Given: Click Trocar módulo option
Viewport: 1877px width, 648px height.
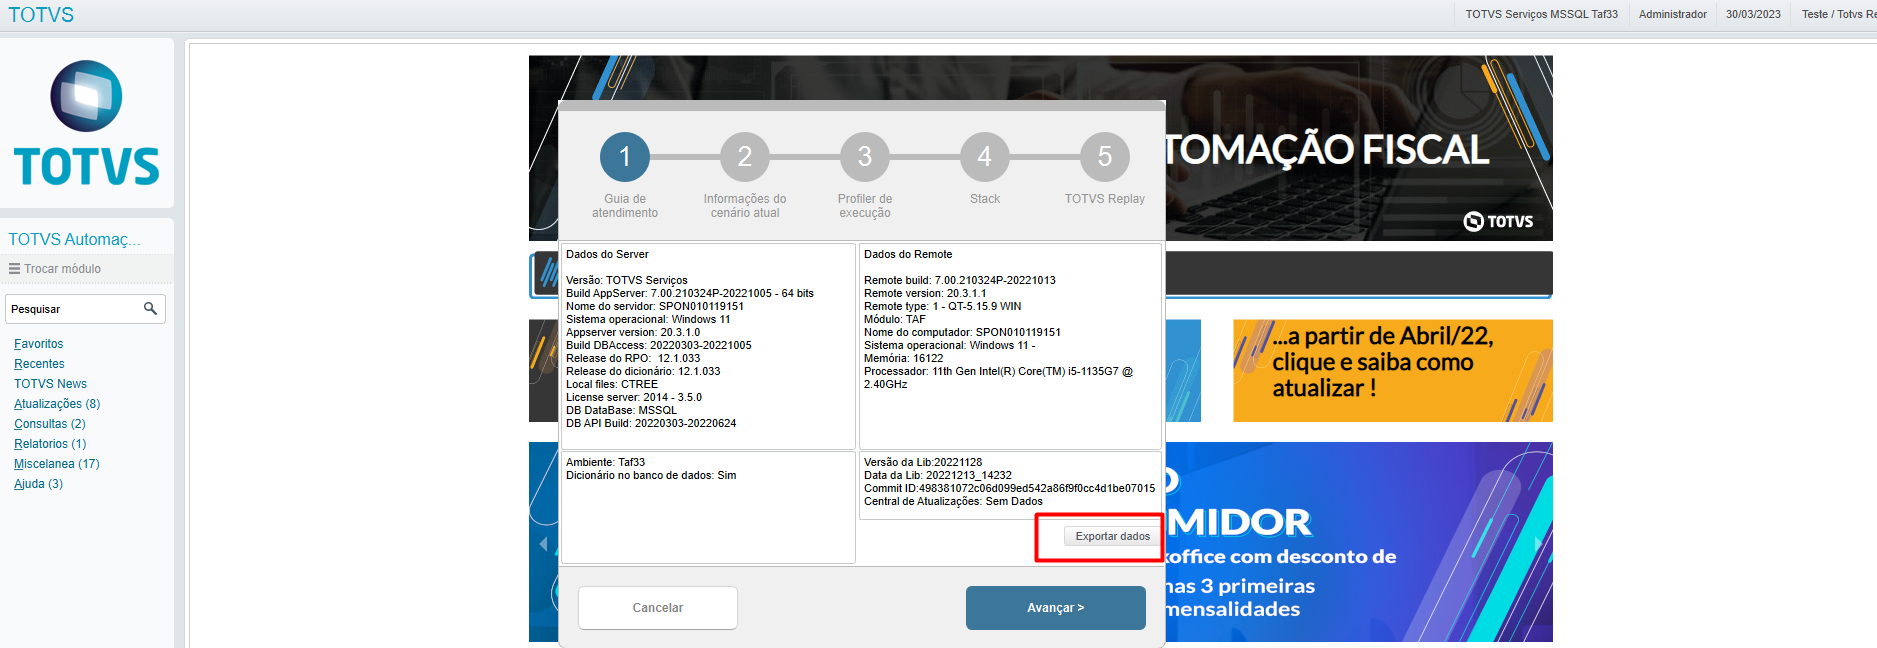Looking at the screenshot, I should [62, 269].
